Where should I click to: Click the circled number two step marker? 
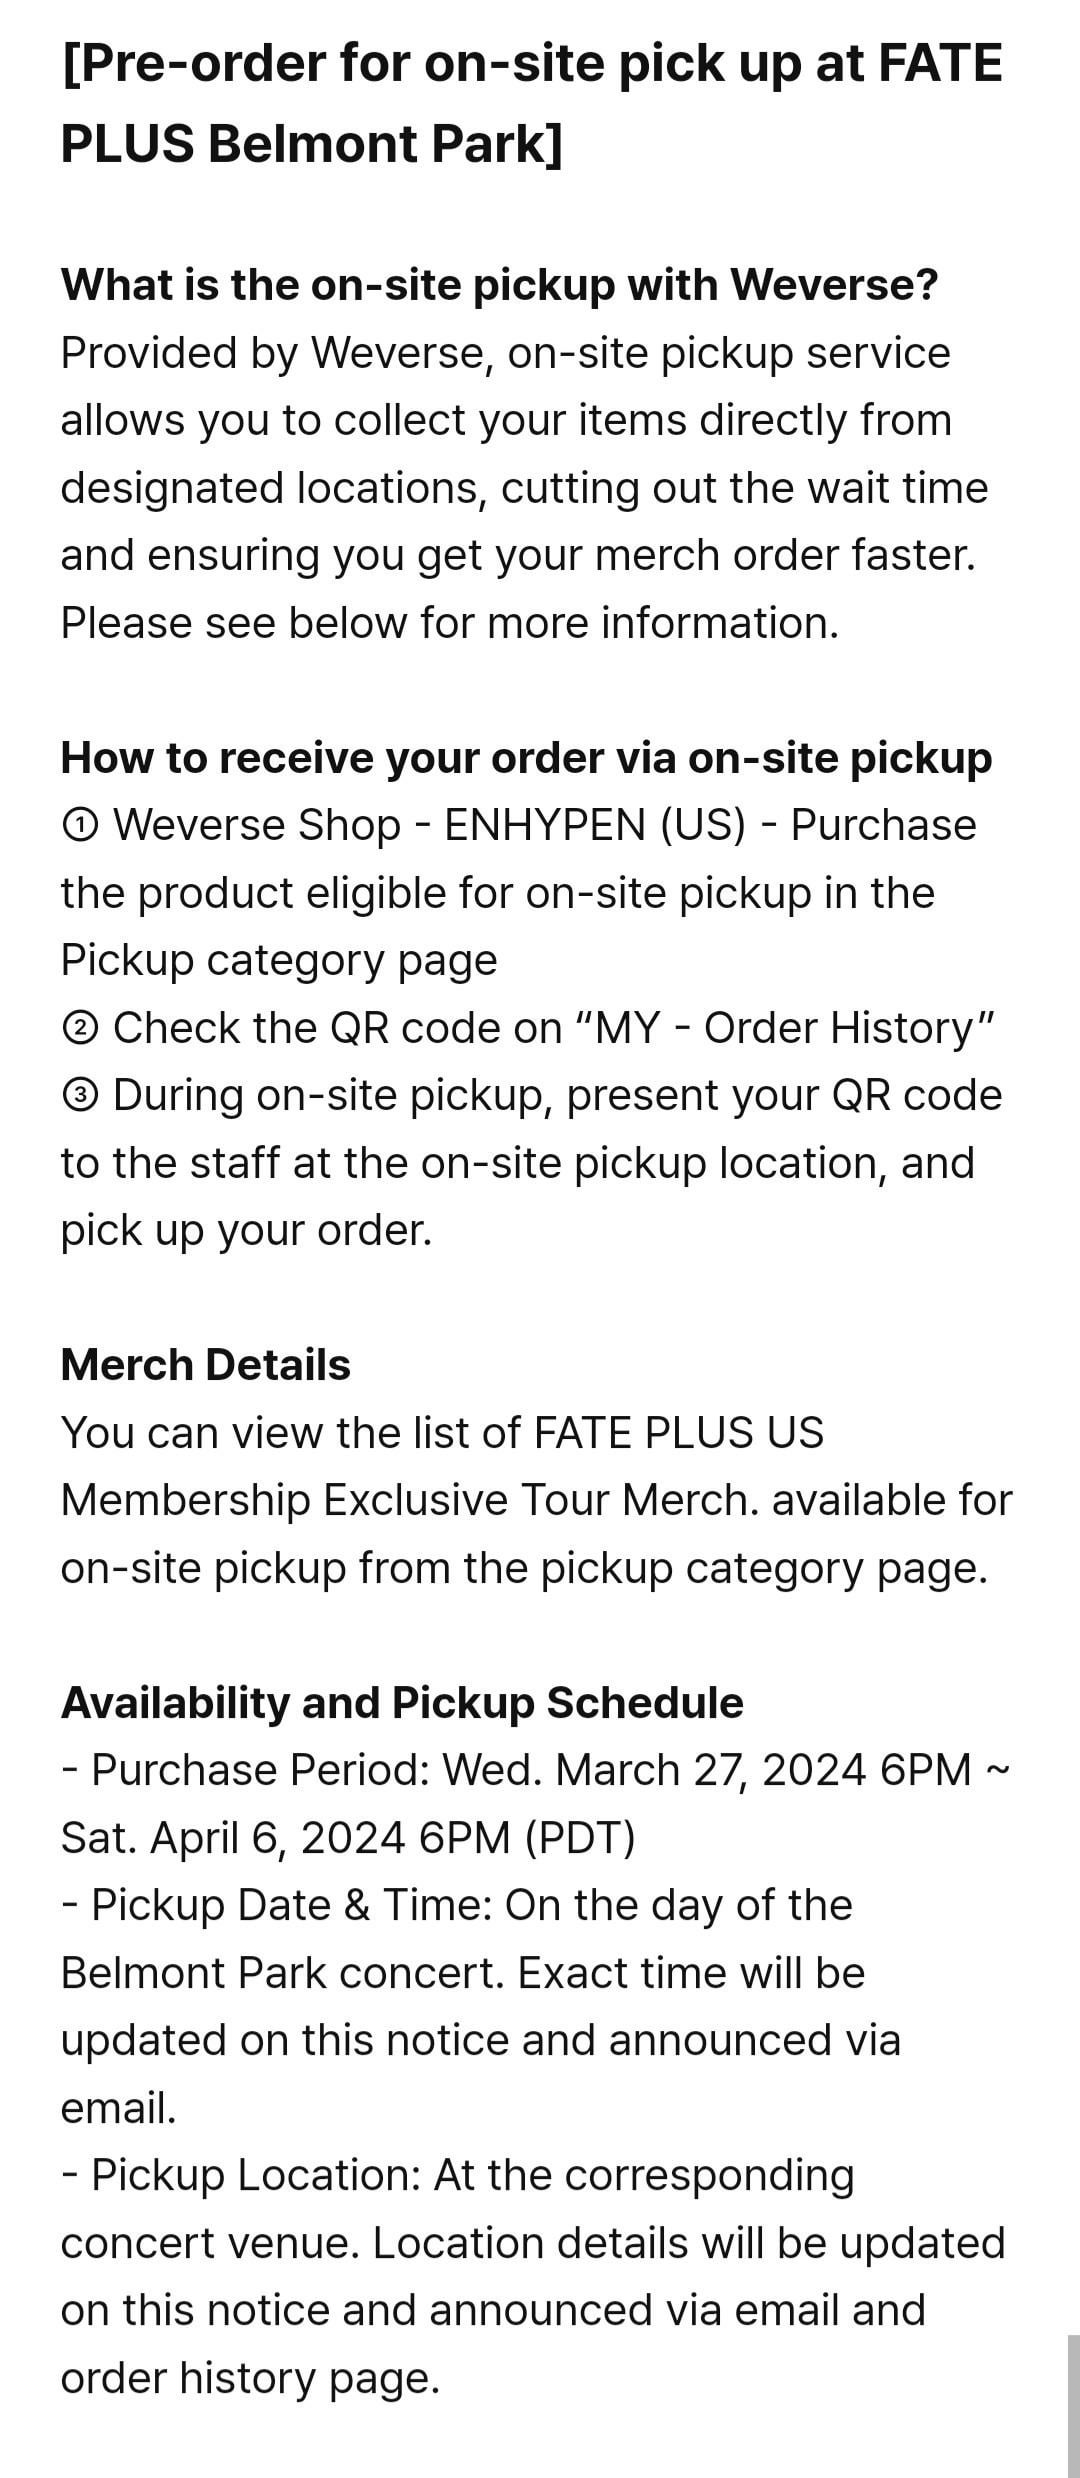(80, 1029)
